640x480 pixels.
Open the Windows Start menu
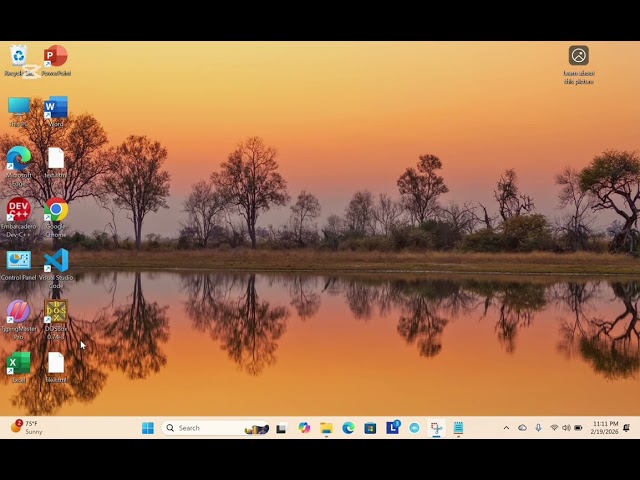tap(148, 428)
